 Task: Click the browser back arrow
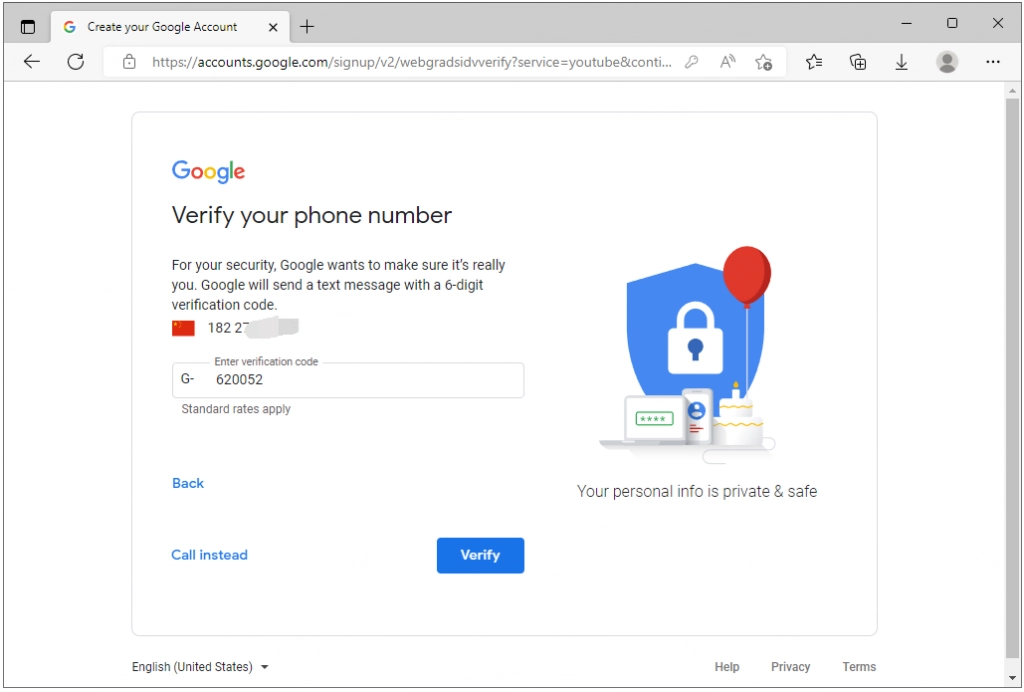(x=32, y=62)
